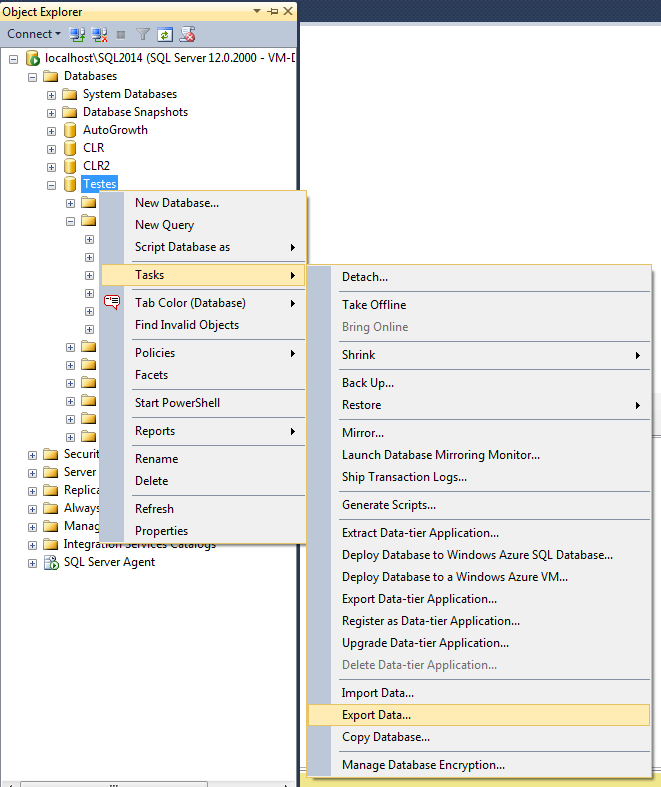Click New Query in context menu
Viewport: 661px width, 787px height.
(x=165, y=225)
